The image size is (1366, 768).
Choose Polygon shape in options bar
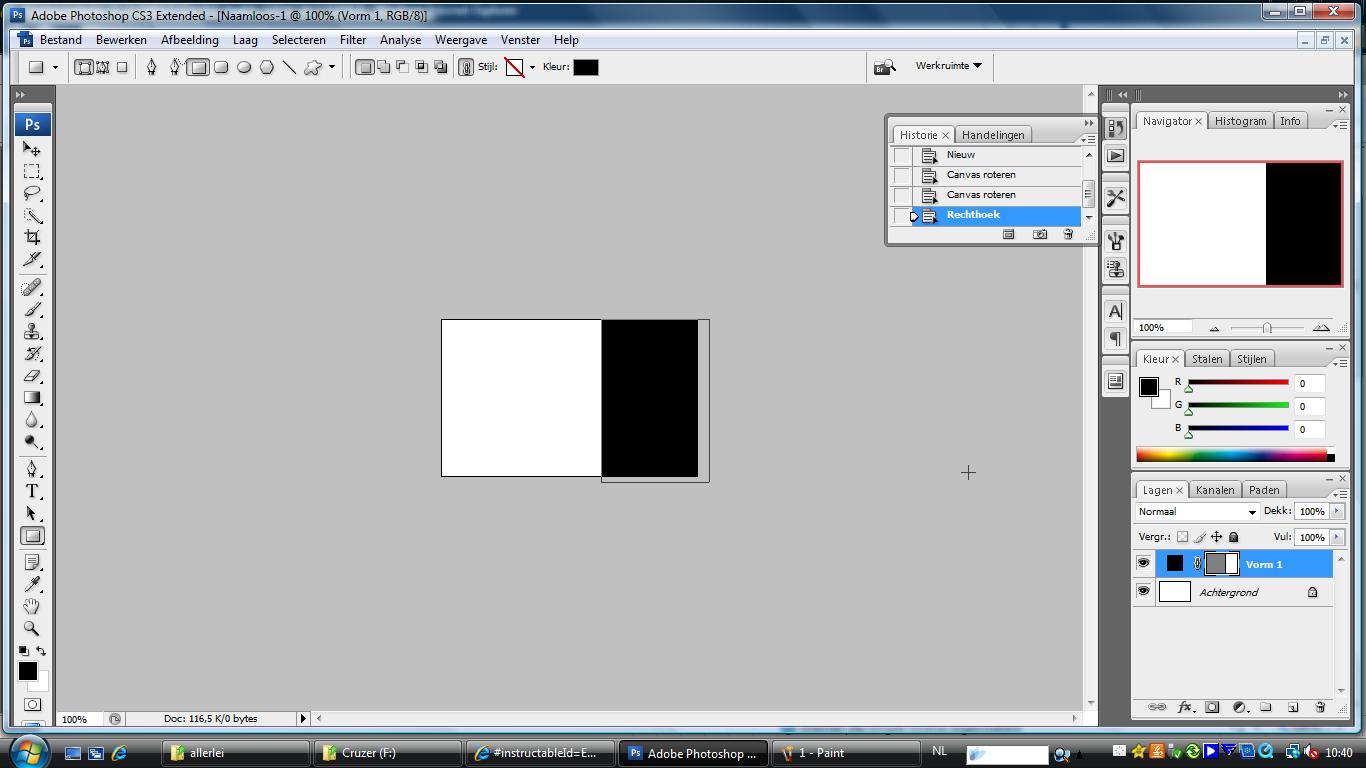pos(267,67)
